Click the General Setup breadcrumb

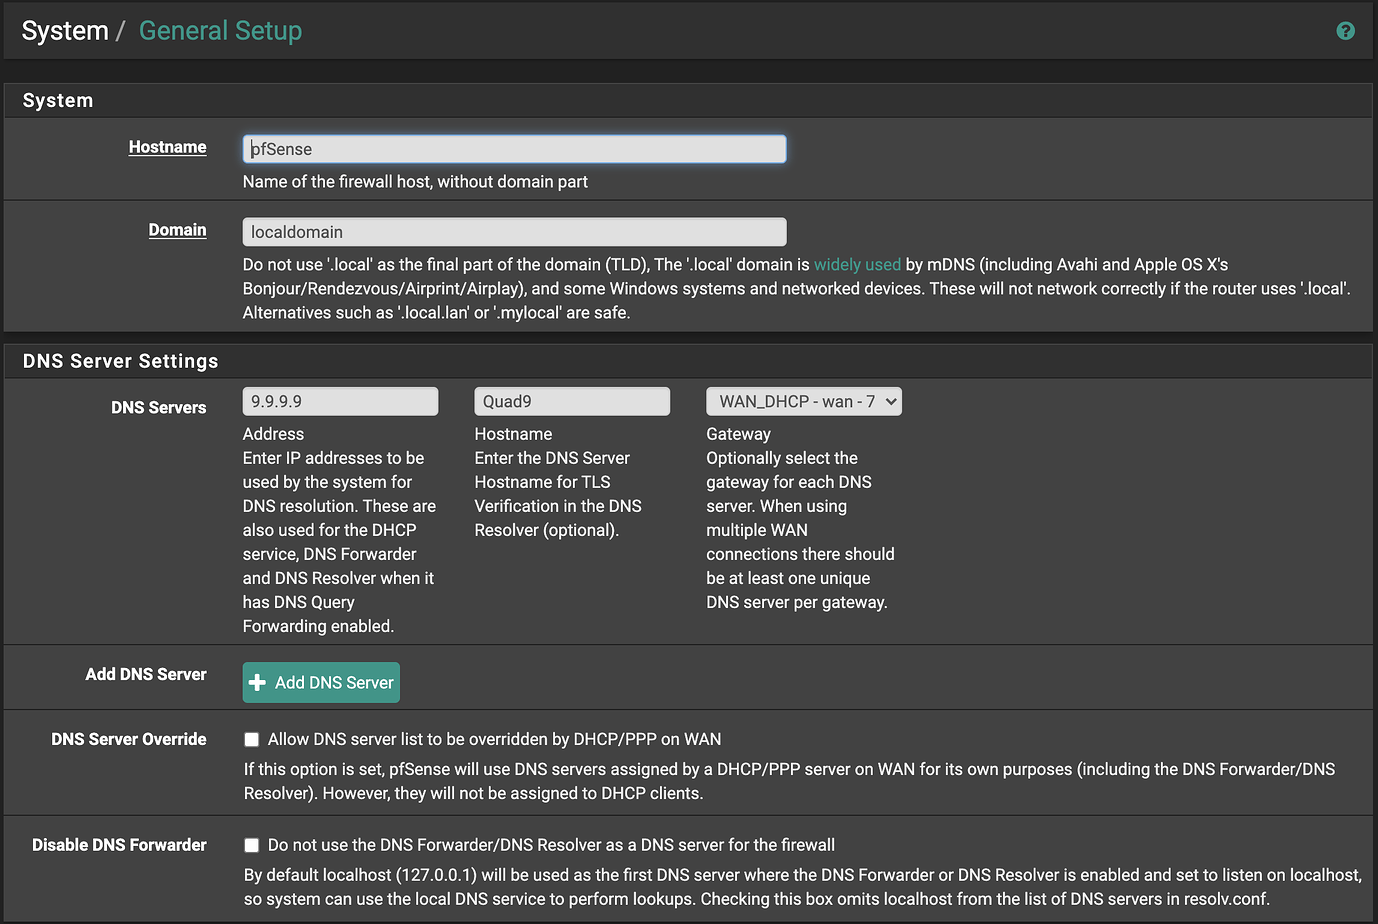pyautogui.click(x=220, y=31)
